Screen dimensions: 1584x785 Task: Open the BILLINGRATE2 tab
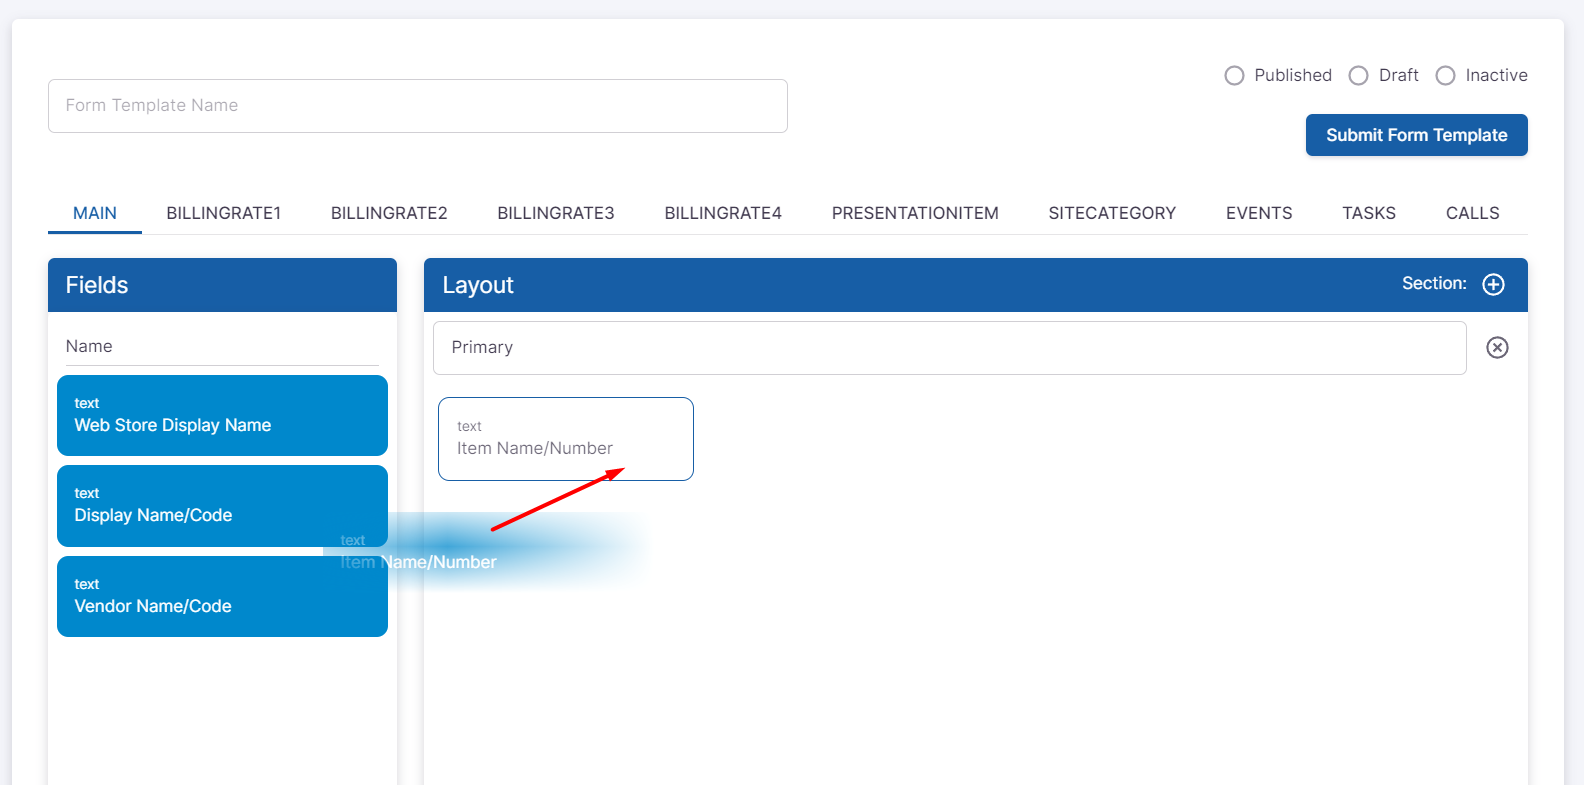(389, 213)
